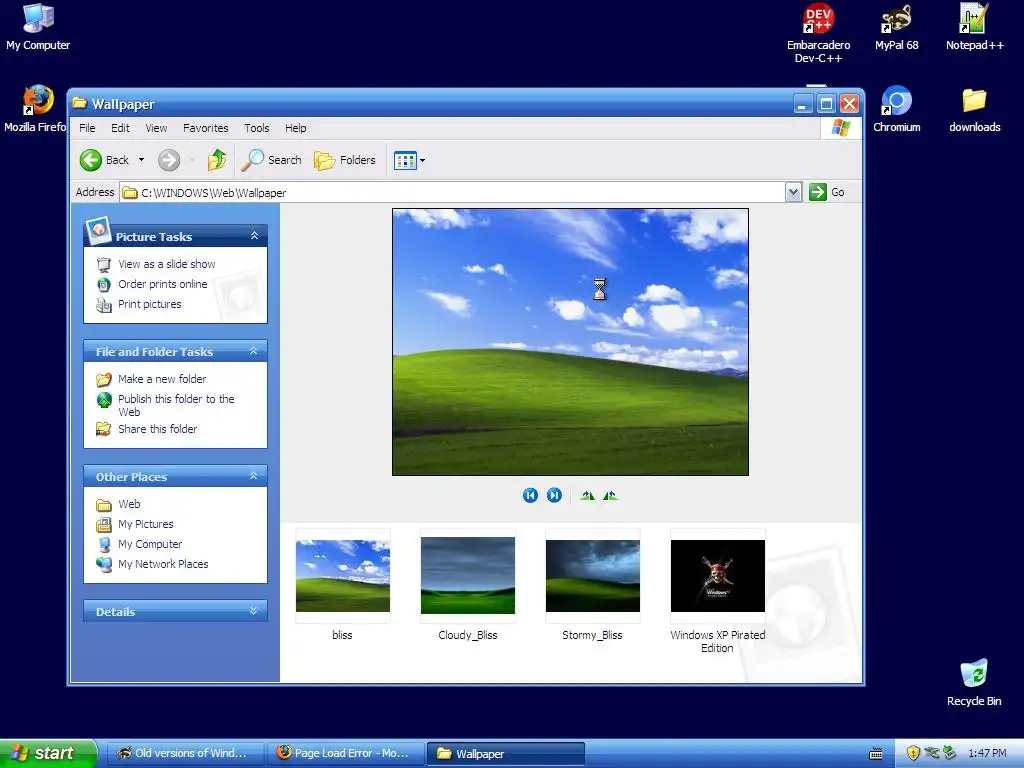
Task: Collapse the File and Folder Tasks panel
Action: tap(254, 351)
